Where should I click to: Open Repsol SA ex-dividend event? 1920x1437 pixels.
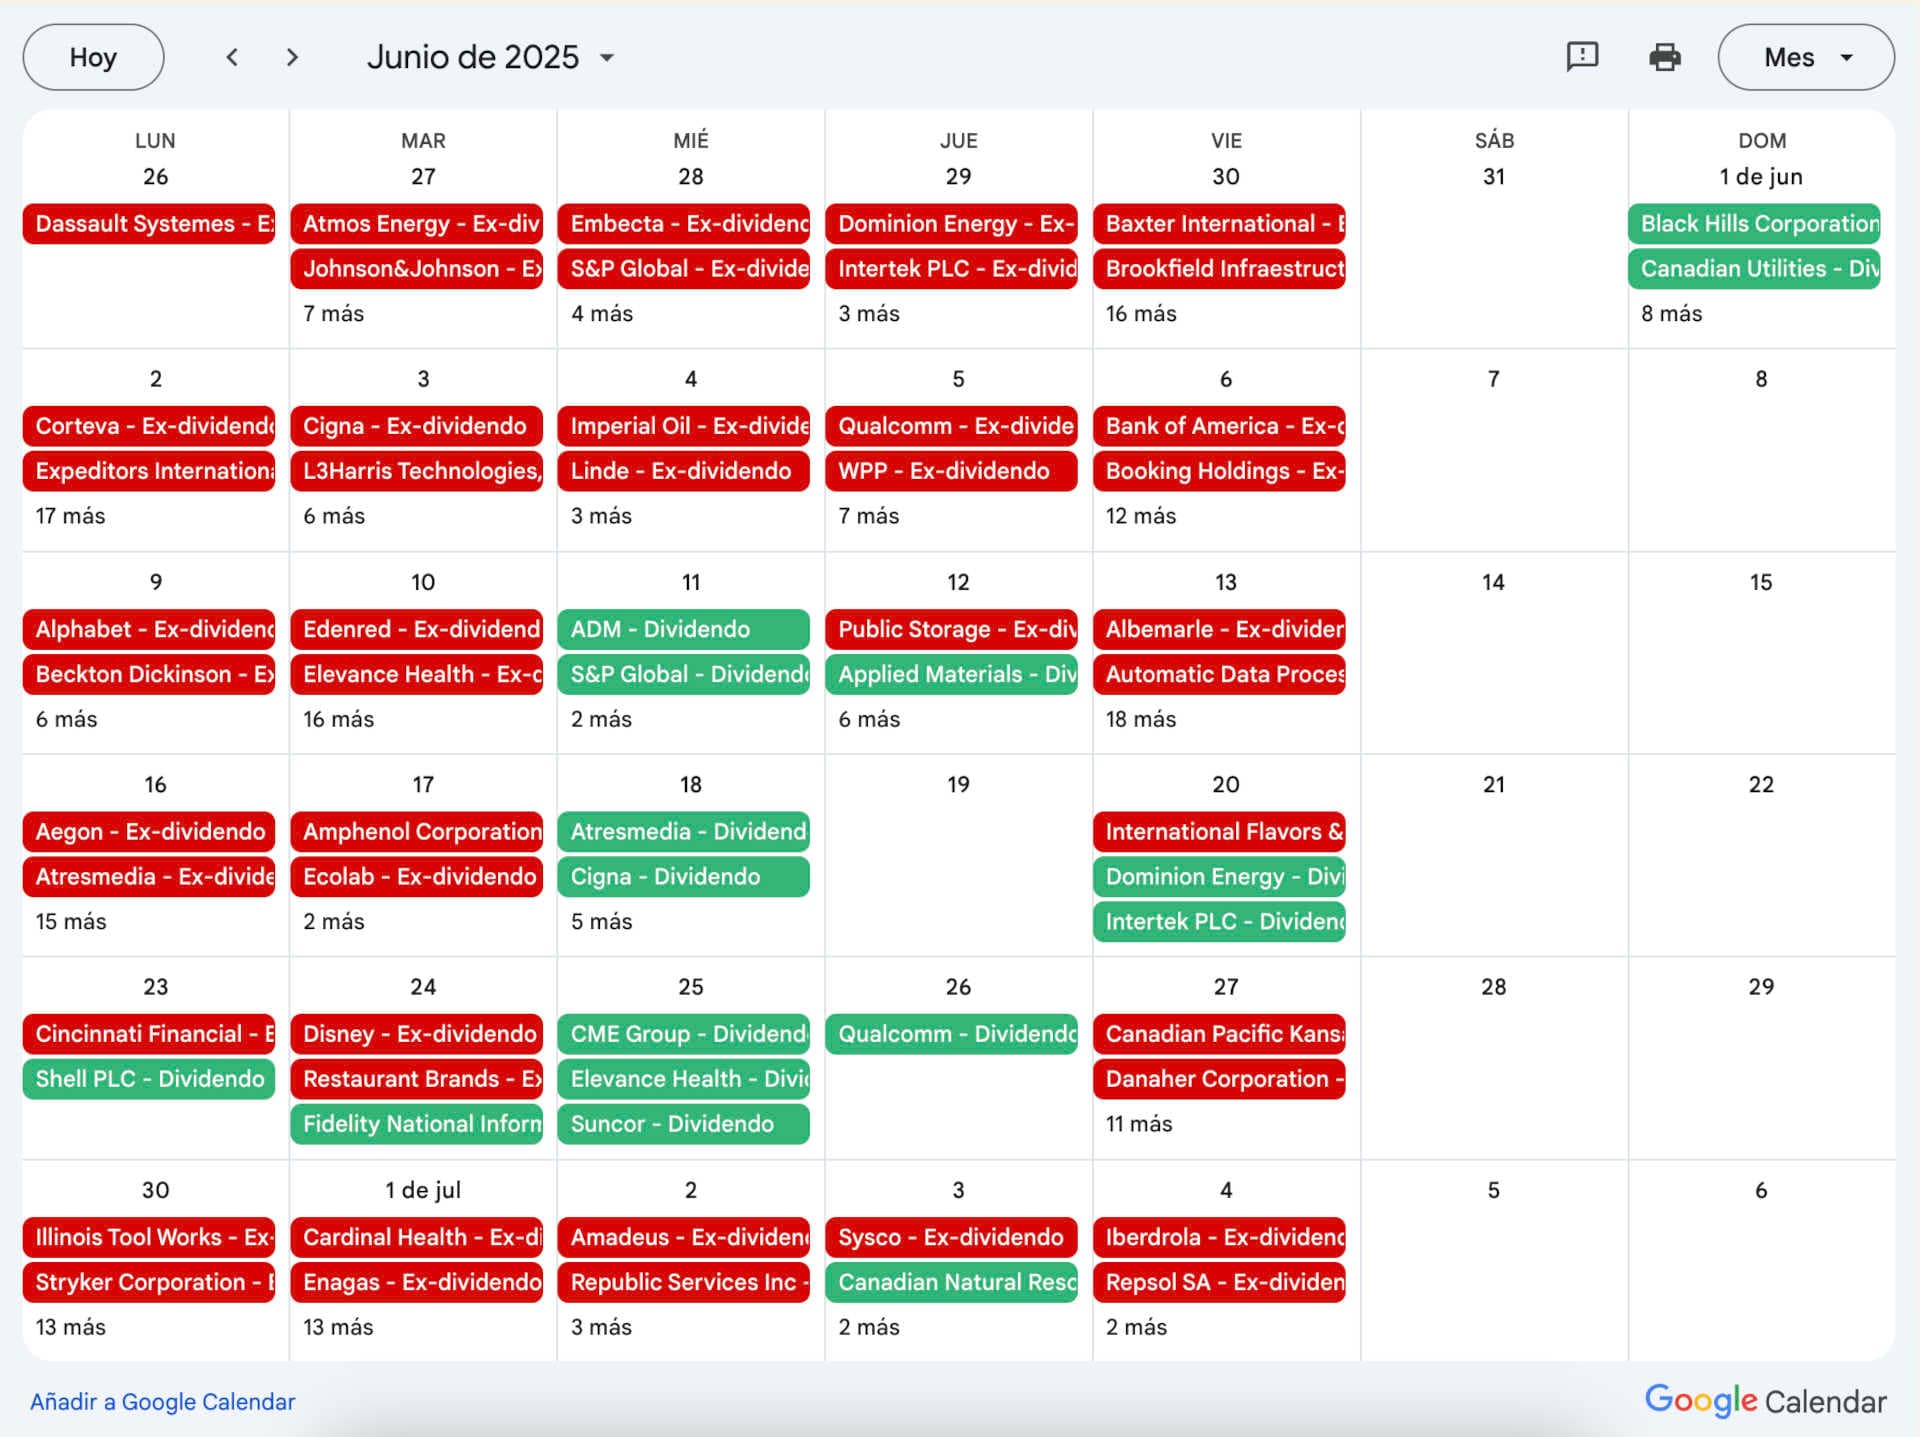(1219, 1282)
